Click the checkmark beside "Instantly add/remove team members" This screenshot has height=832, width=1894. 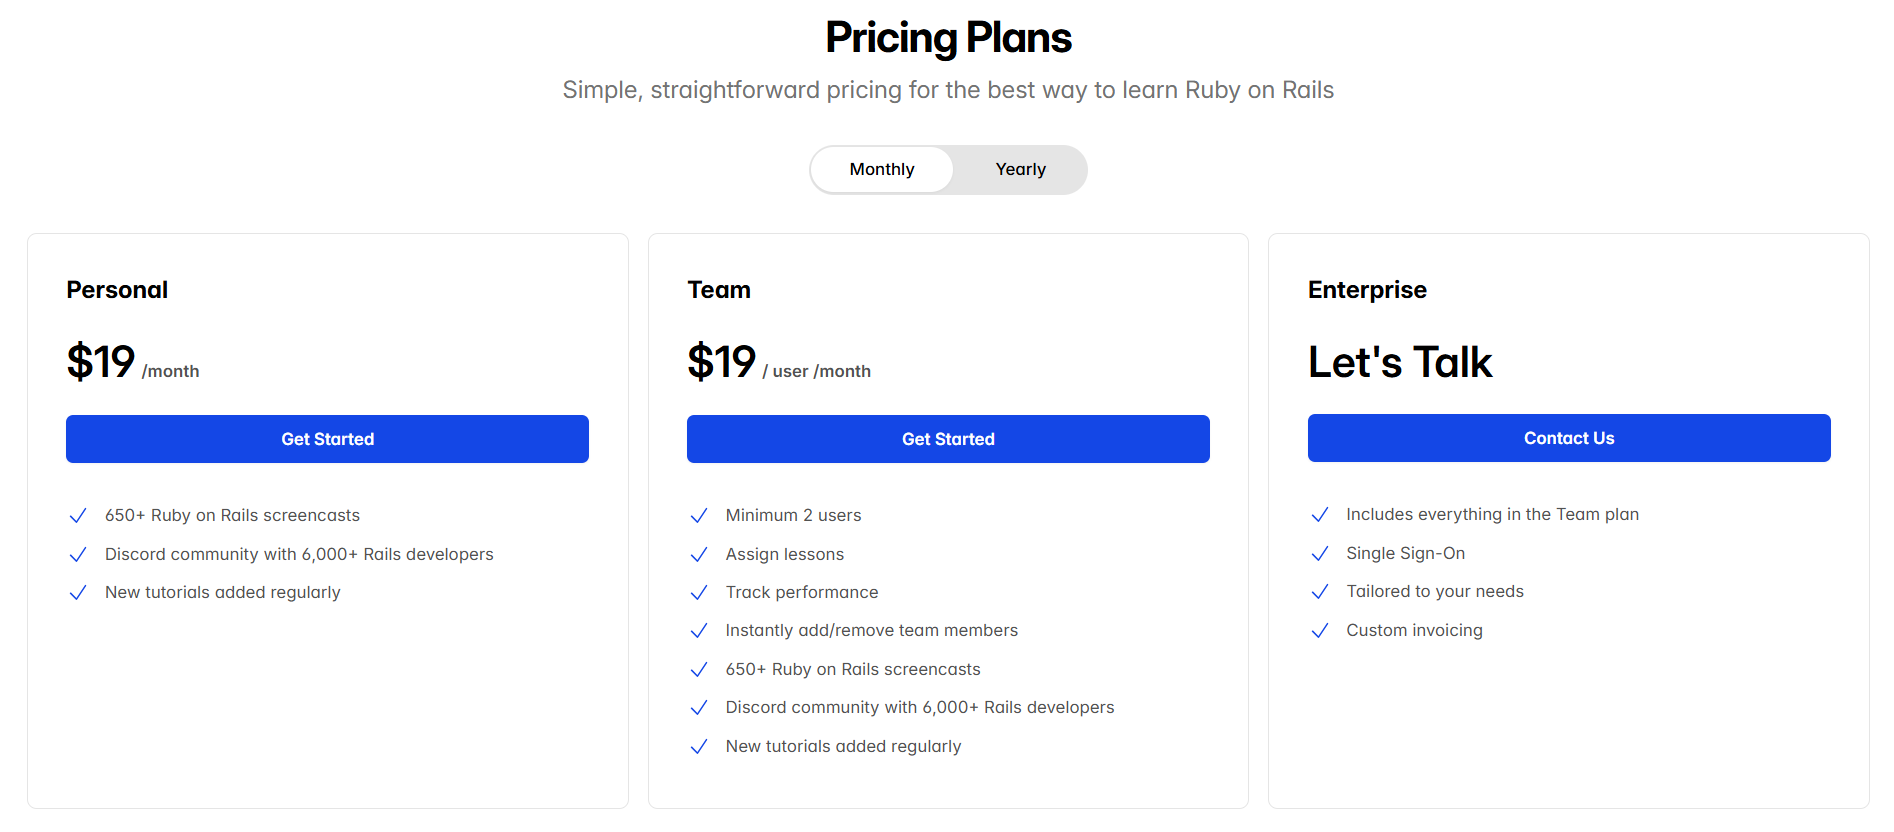pyautogui.click(x=698, y=631)
